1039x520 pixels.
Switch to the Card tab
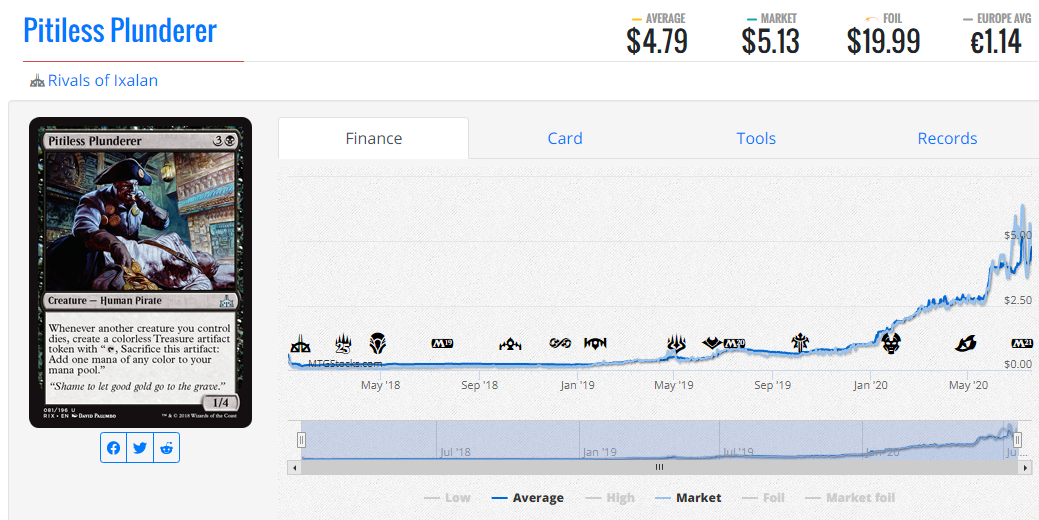point(565,138)
